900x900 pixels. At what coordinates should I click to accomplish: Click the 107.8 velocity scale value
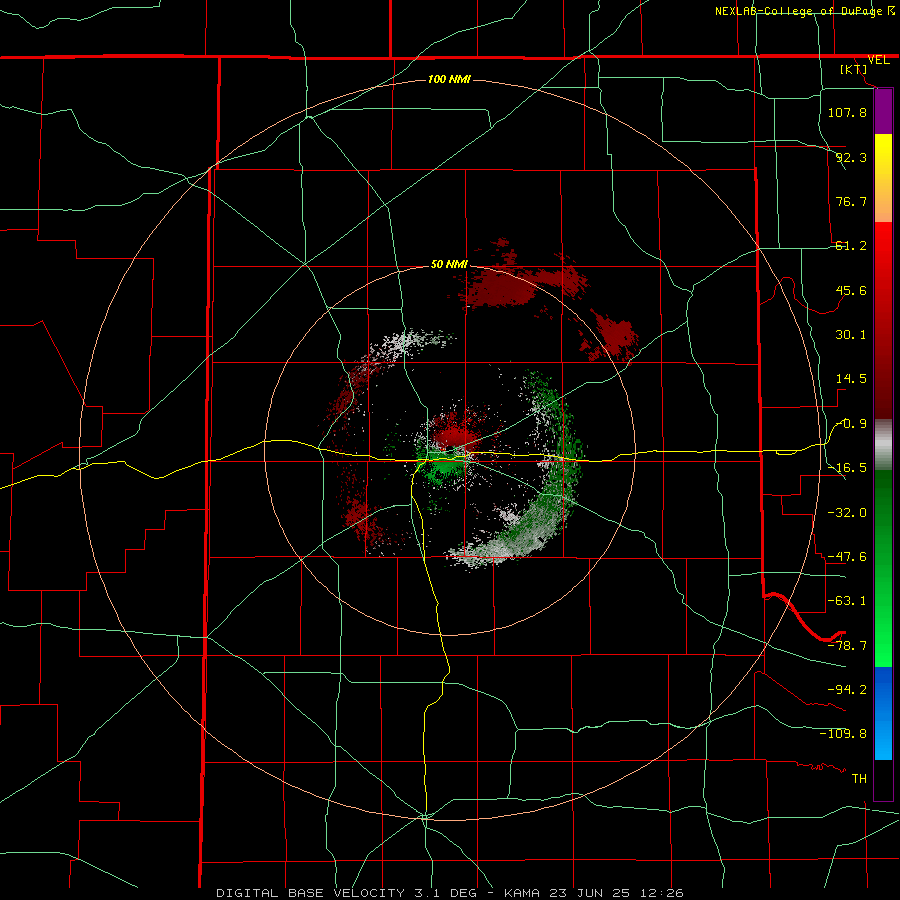click(x=847, y=112)
